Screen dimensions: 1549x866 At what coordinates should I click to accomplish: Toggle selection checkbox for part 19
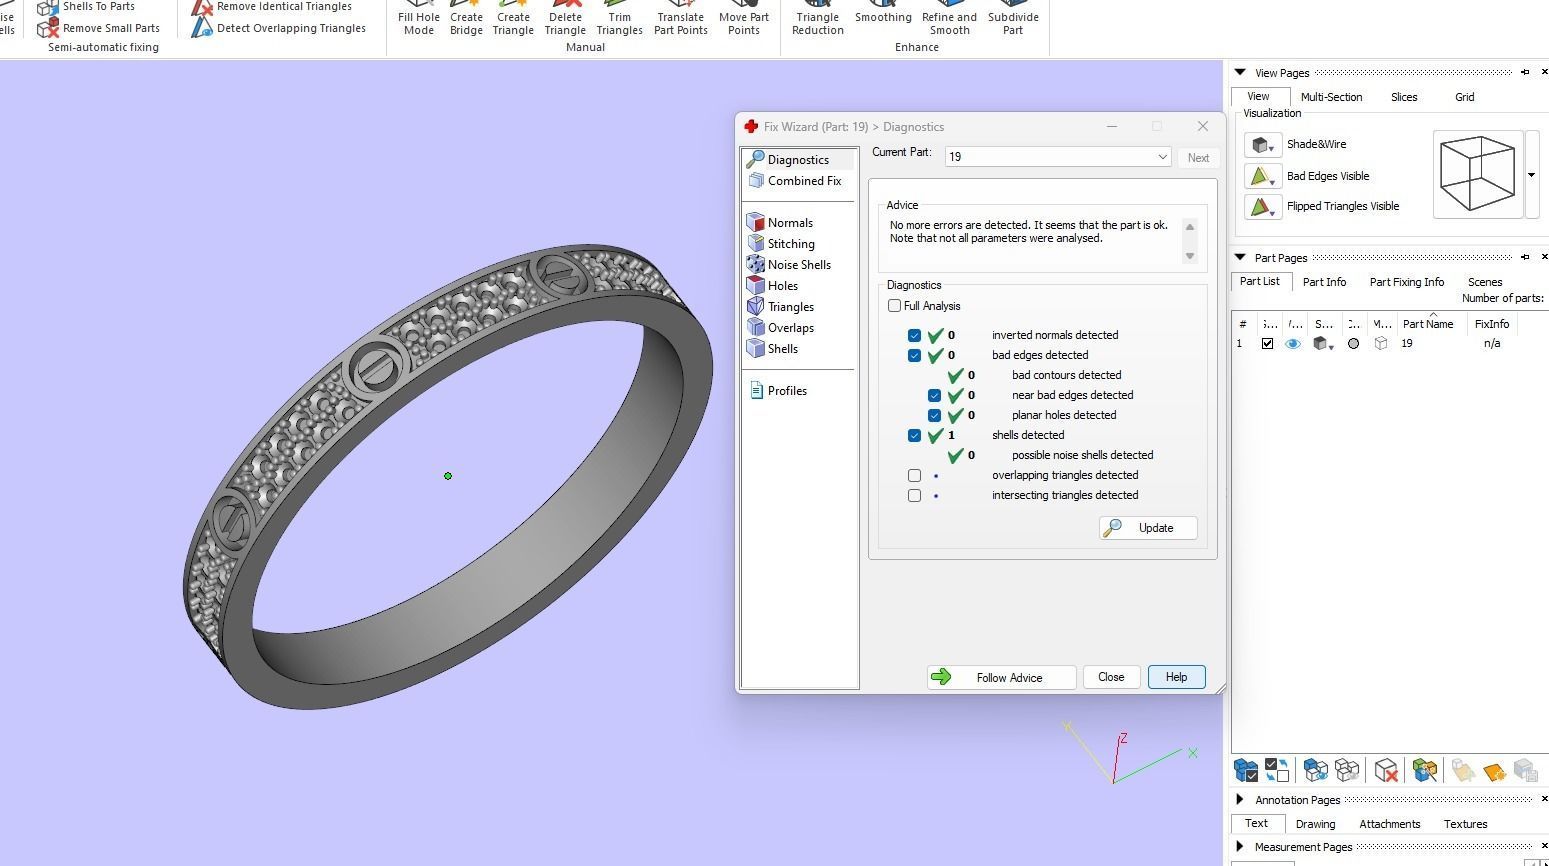(x=1267, y=344)
